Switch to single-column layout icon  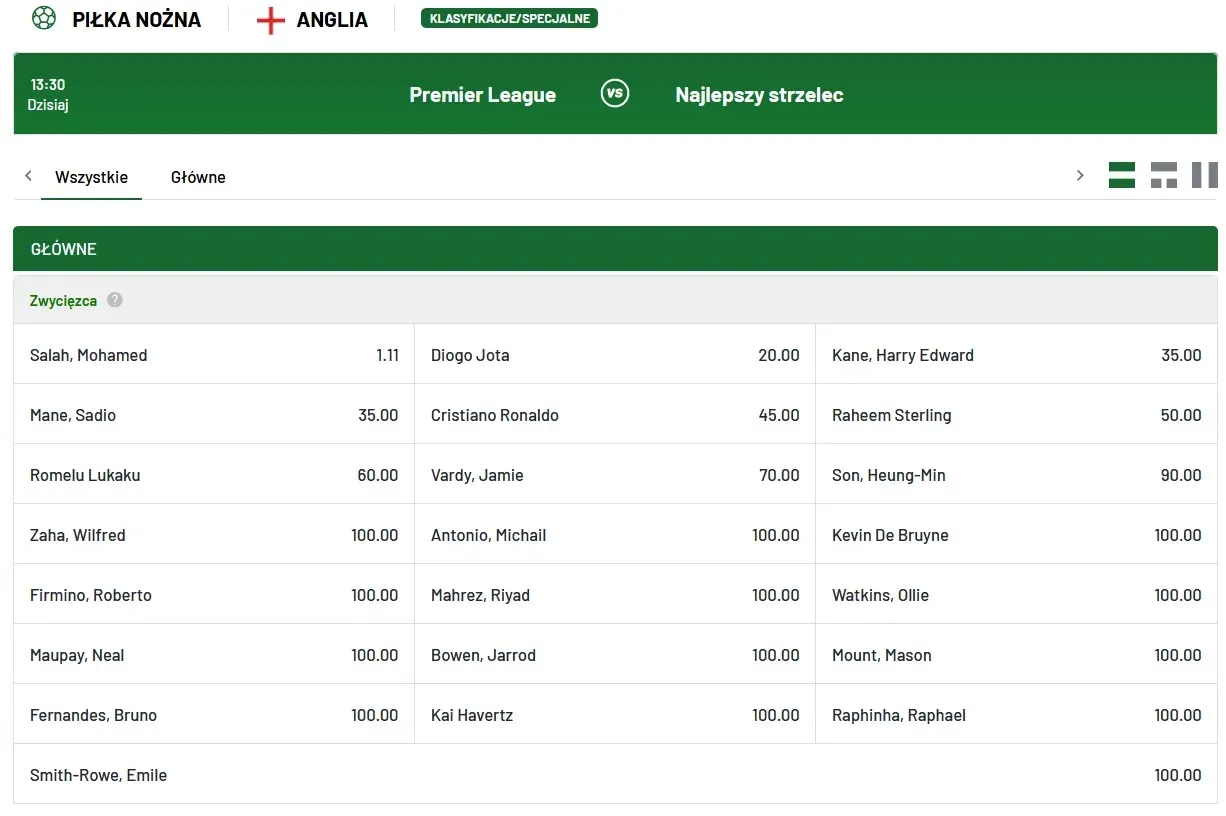(1122, 175)
